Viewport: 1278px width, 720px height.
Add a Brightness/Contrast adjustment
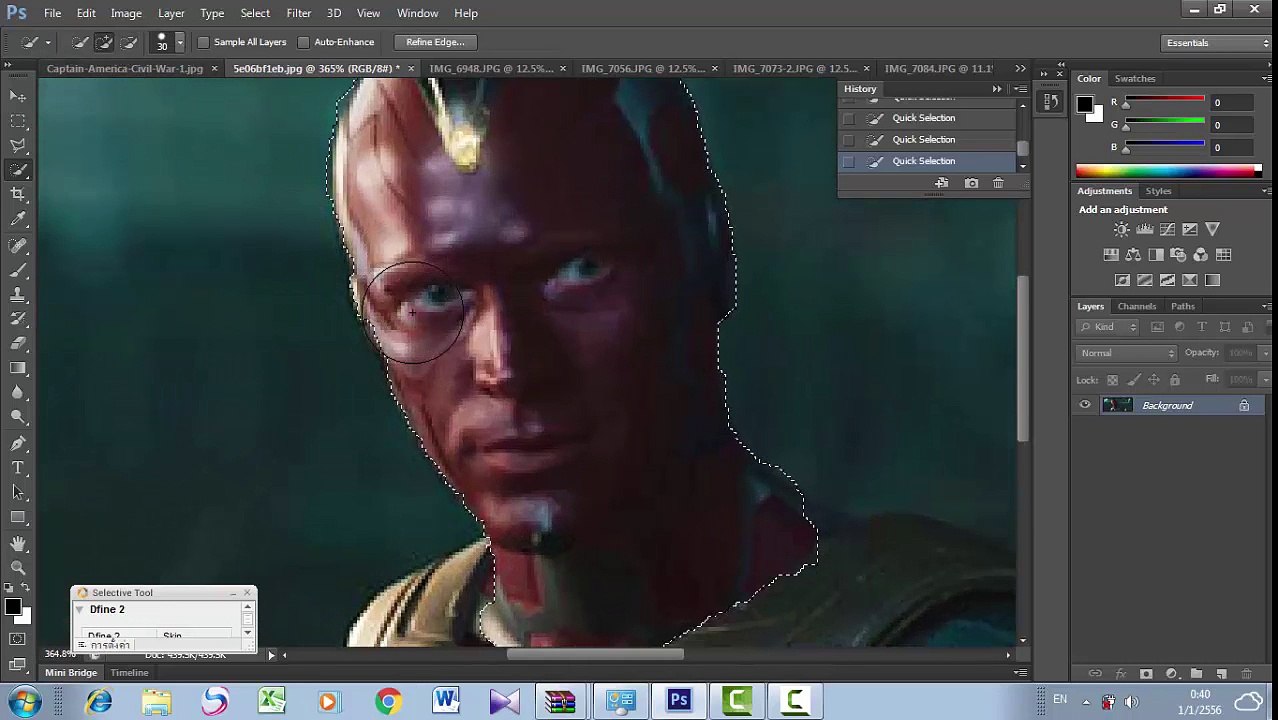(x=1122, y=230)
